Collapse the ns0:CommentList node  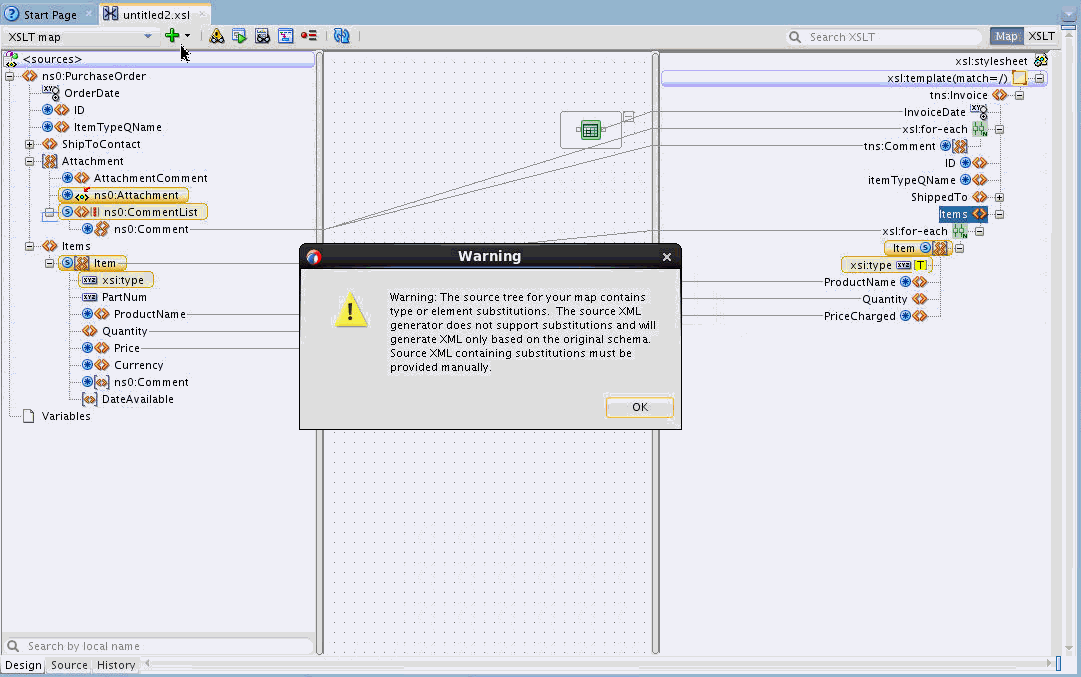click(x=49, y=212)
